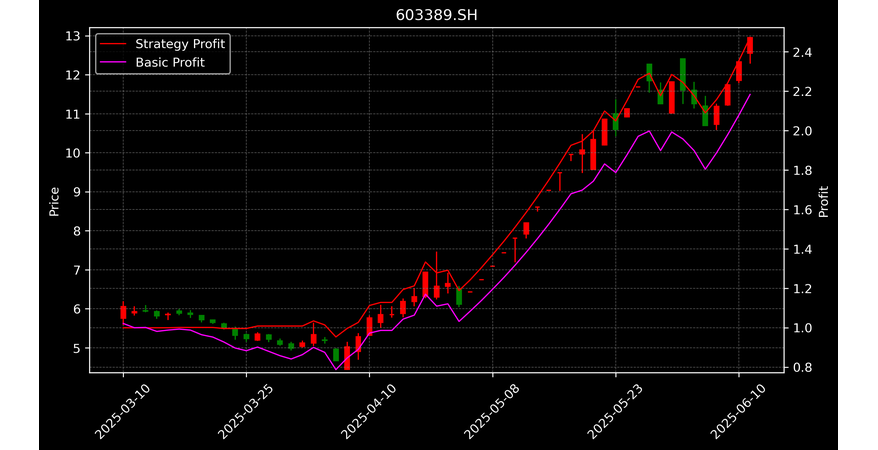Select the Strategy Profit legend label
Screen dimensions: 878x450
tap(180, 44)
